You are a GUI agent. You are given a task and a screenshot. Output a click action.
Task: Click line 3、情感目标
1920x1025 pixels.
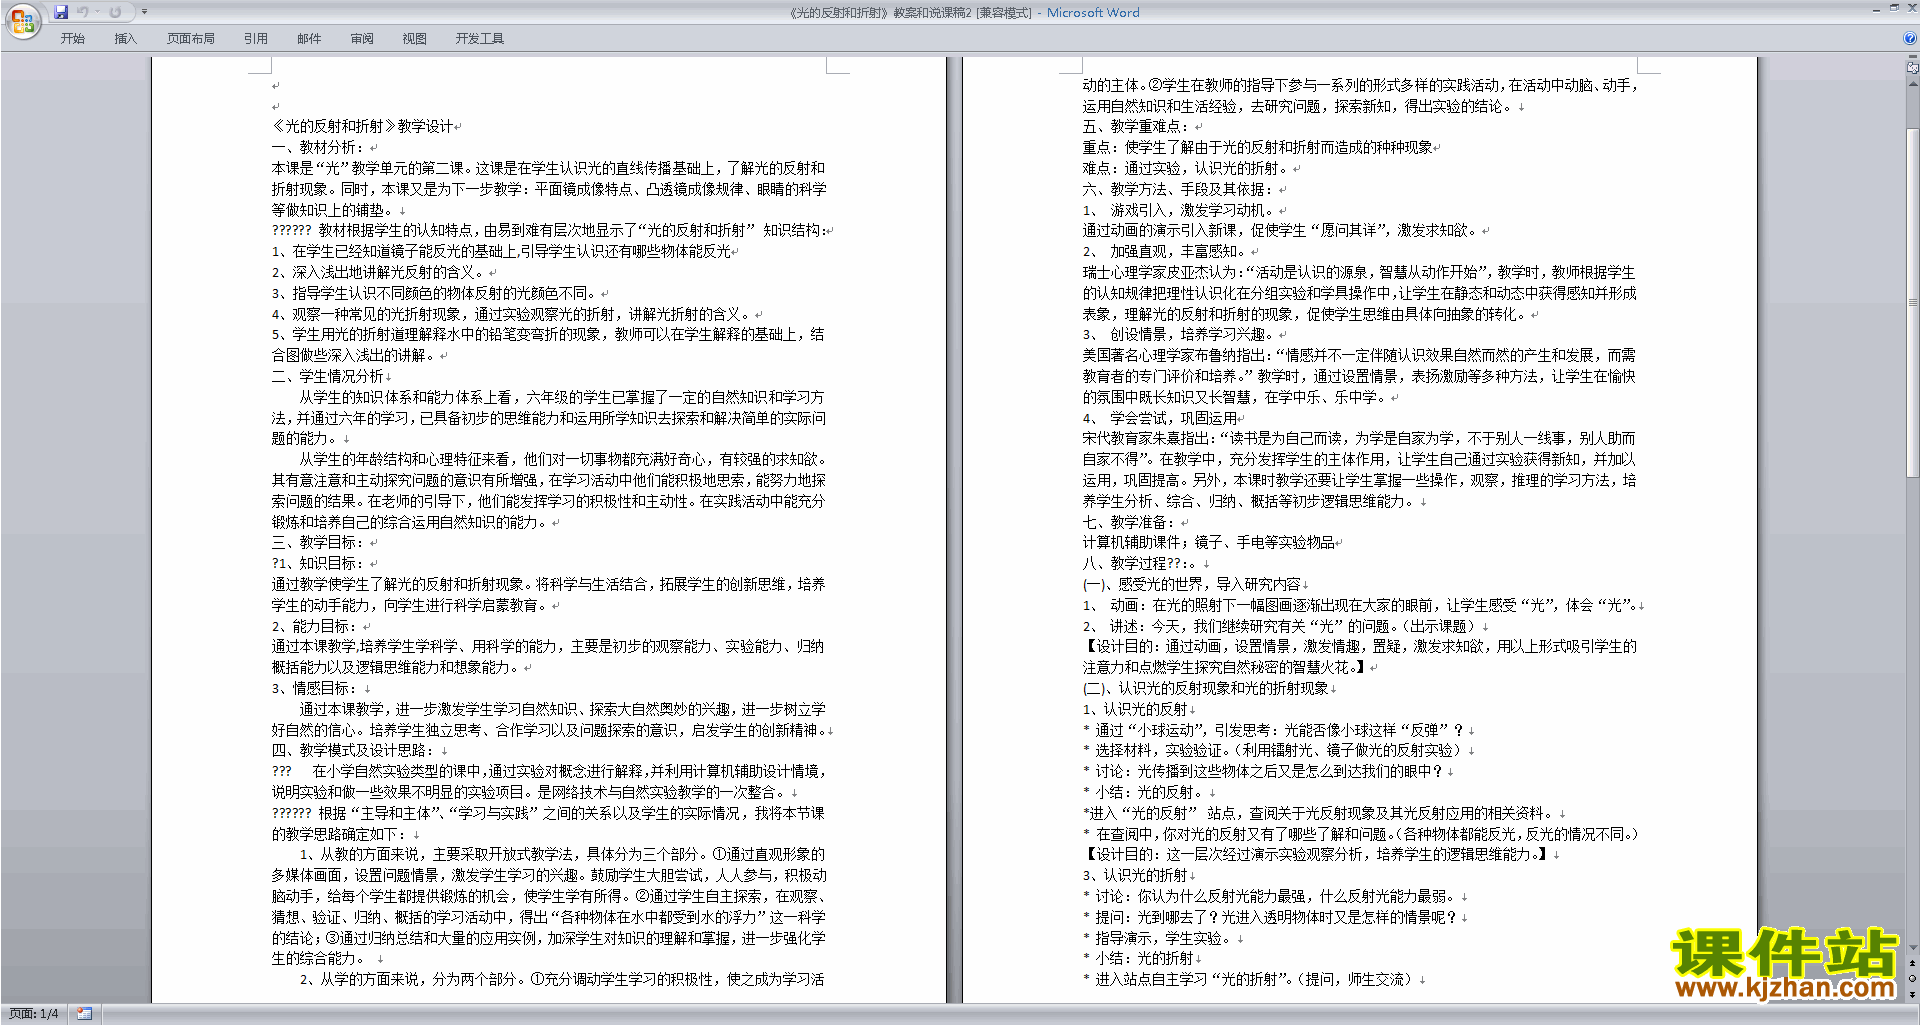coord(314,688)
